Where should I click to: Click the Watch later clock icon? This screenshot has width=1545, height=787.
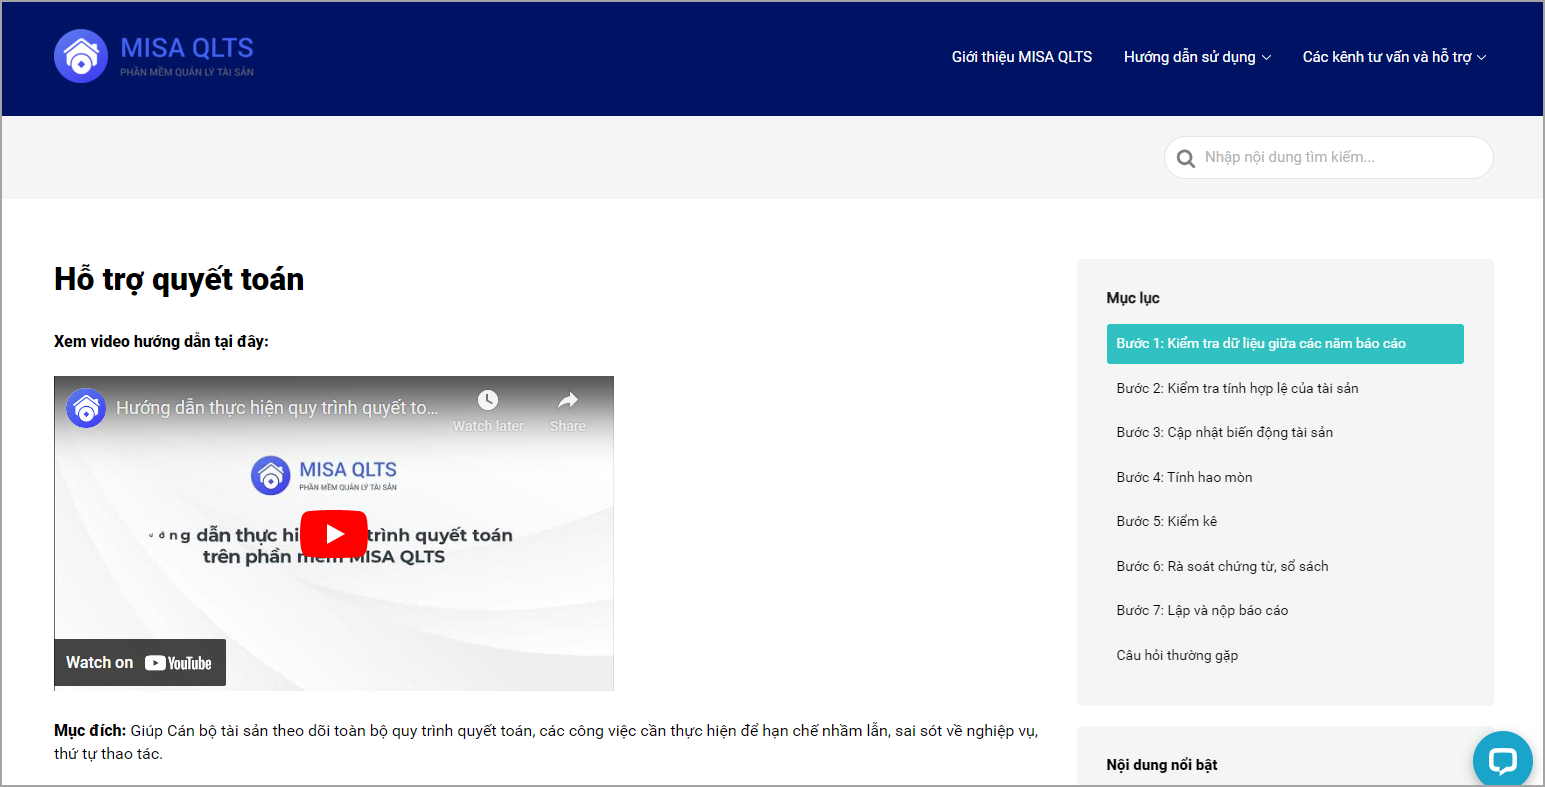488,400
